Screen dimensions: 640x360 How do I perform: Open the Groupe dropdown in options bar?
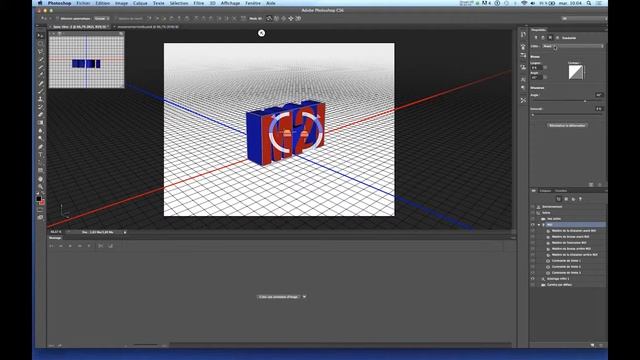pos(102,18)
